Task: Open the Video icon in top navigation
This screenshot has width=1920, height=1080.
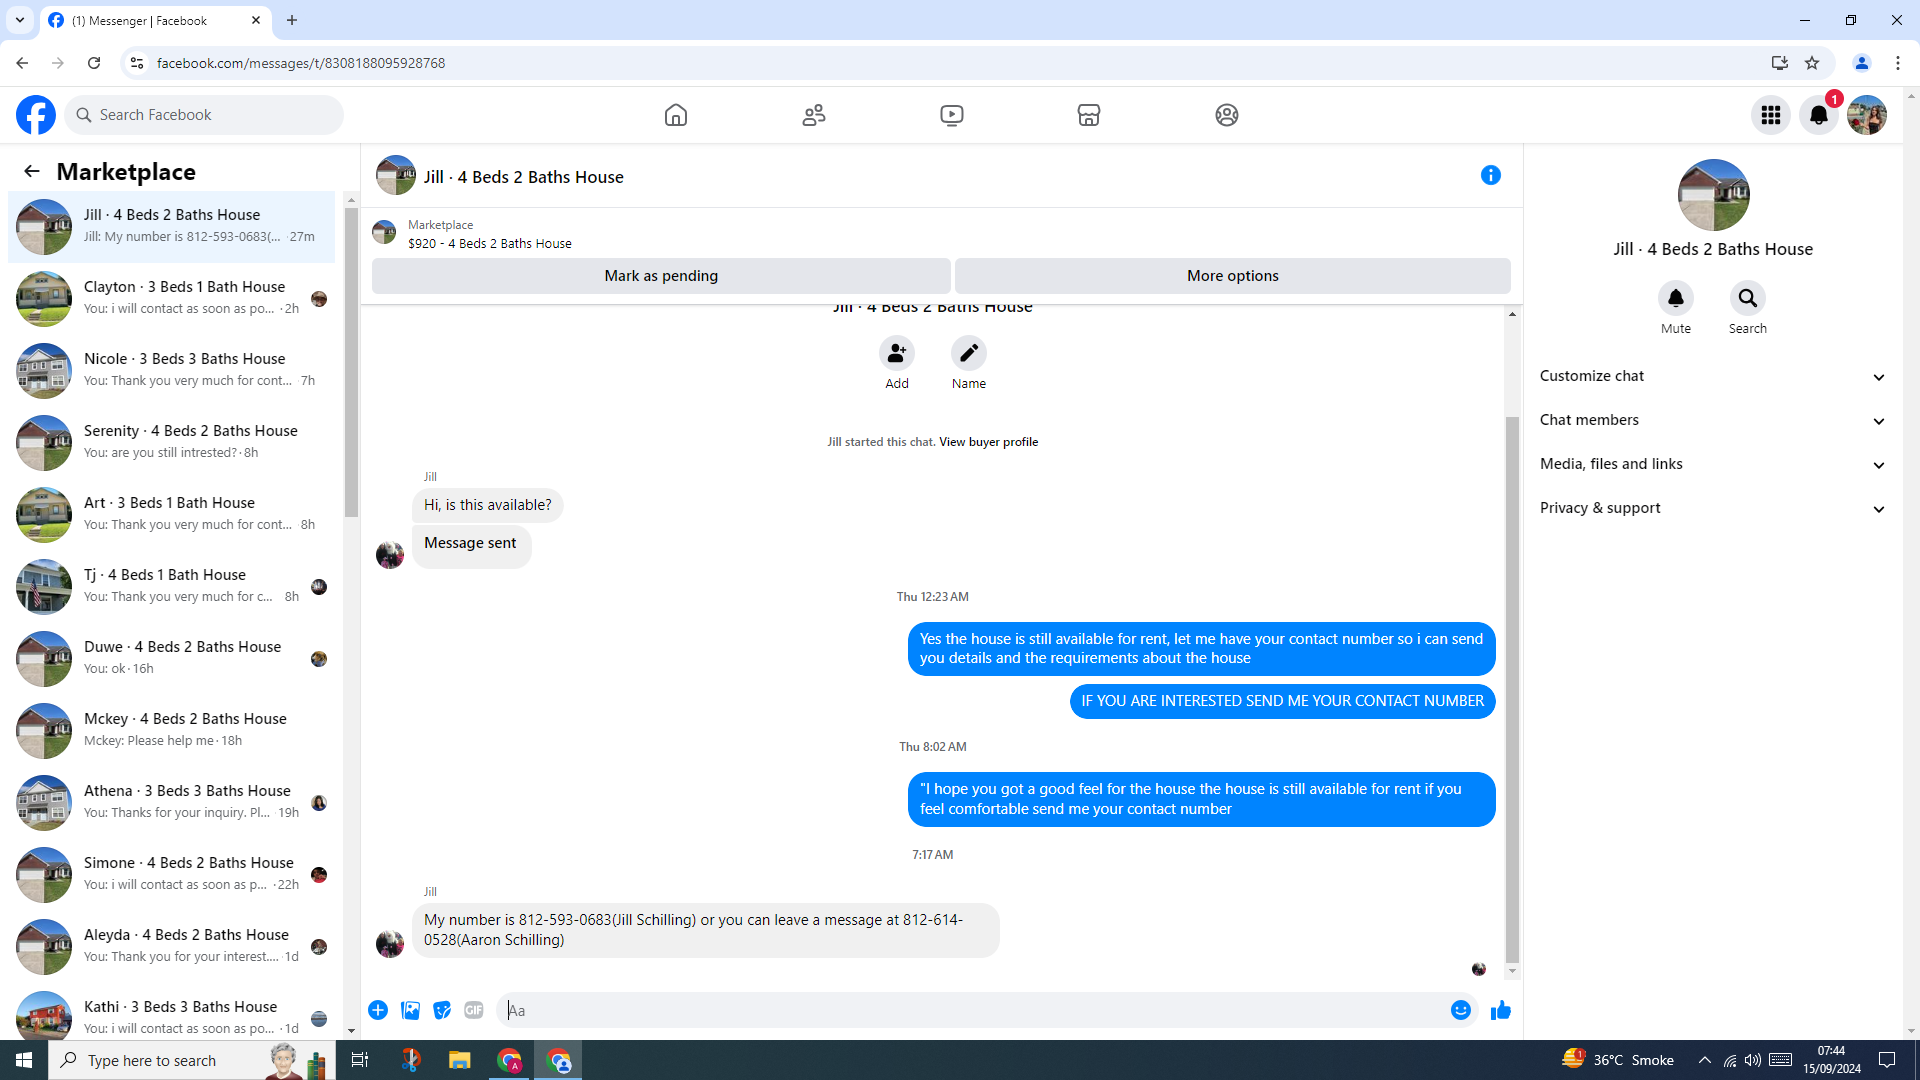Action: 952,115
